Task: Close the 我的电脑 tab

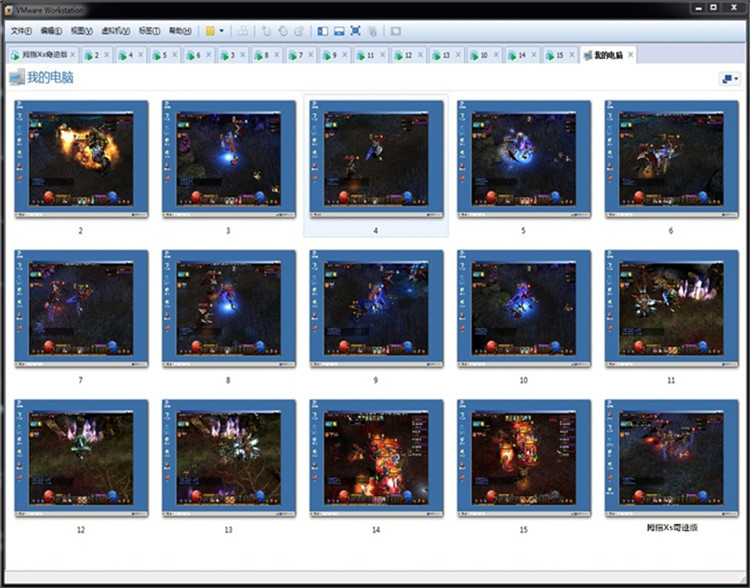Action: click(630, 55)
